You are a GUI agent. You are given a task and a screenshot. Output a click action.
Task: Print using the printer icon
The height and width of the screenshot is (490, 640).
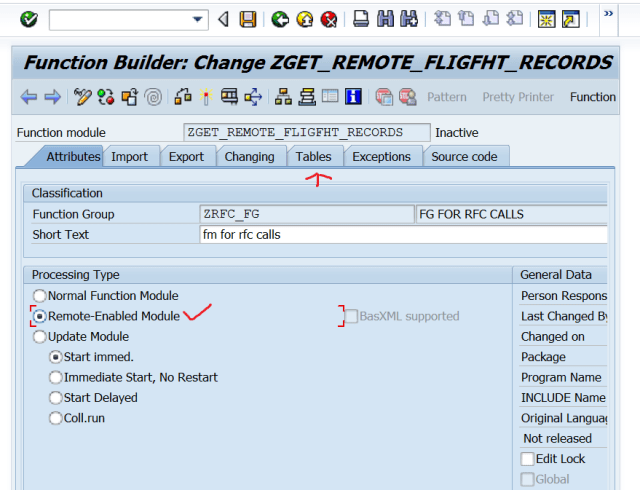point(361,19)
